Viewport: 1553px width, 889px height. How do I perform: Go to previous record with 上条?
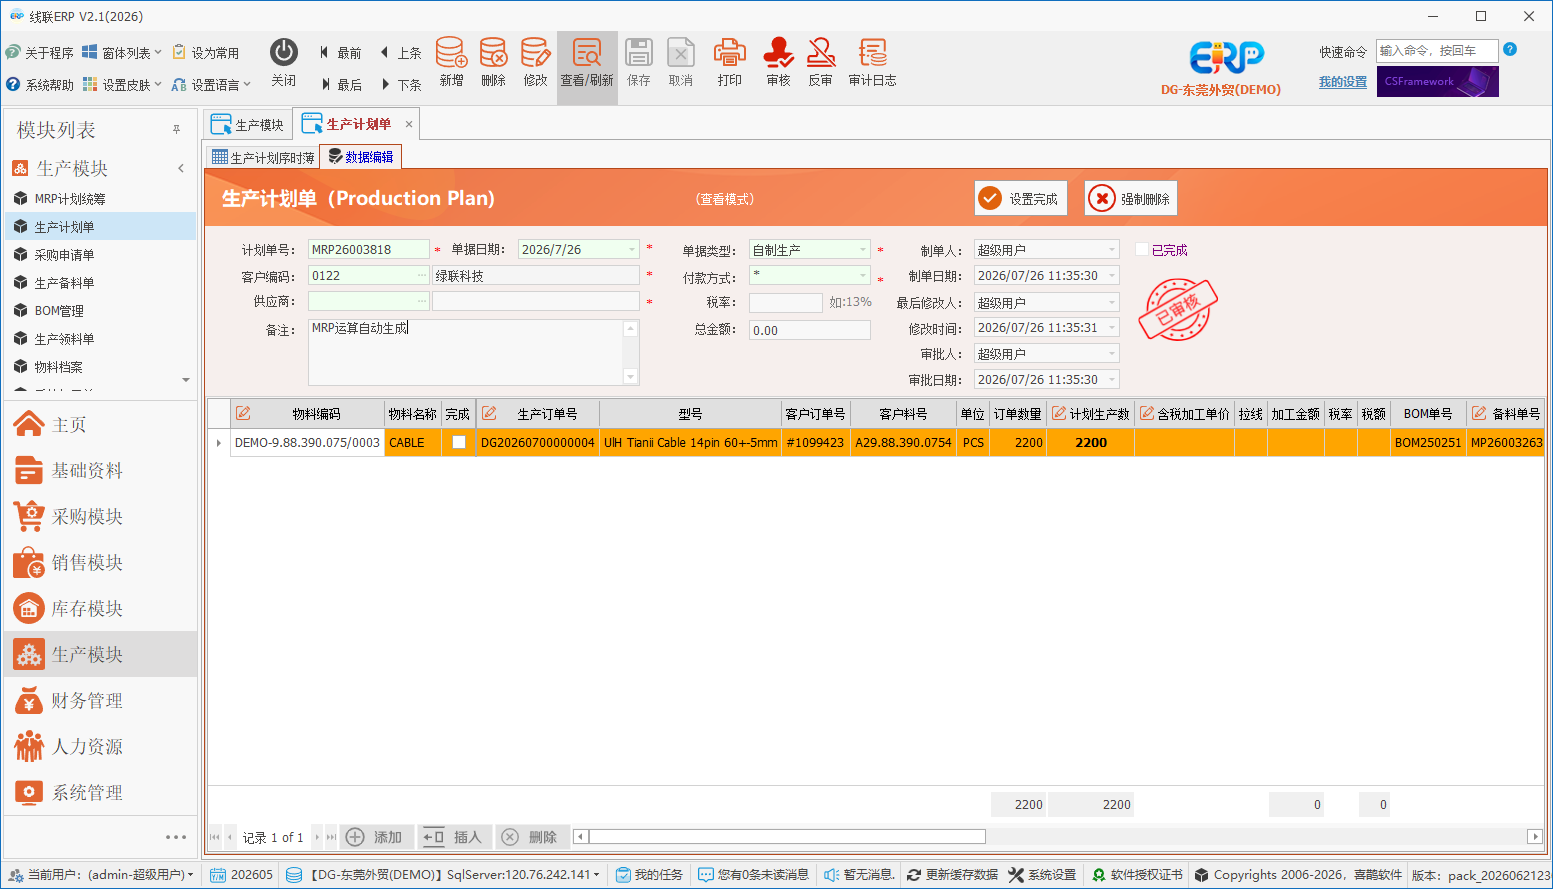tap(401, 53)
